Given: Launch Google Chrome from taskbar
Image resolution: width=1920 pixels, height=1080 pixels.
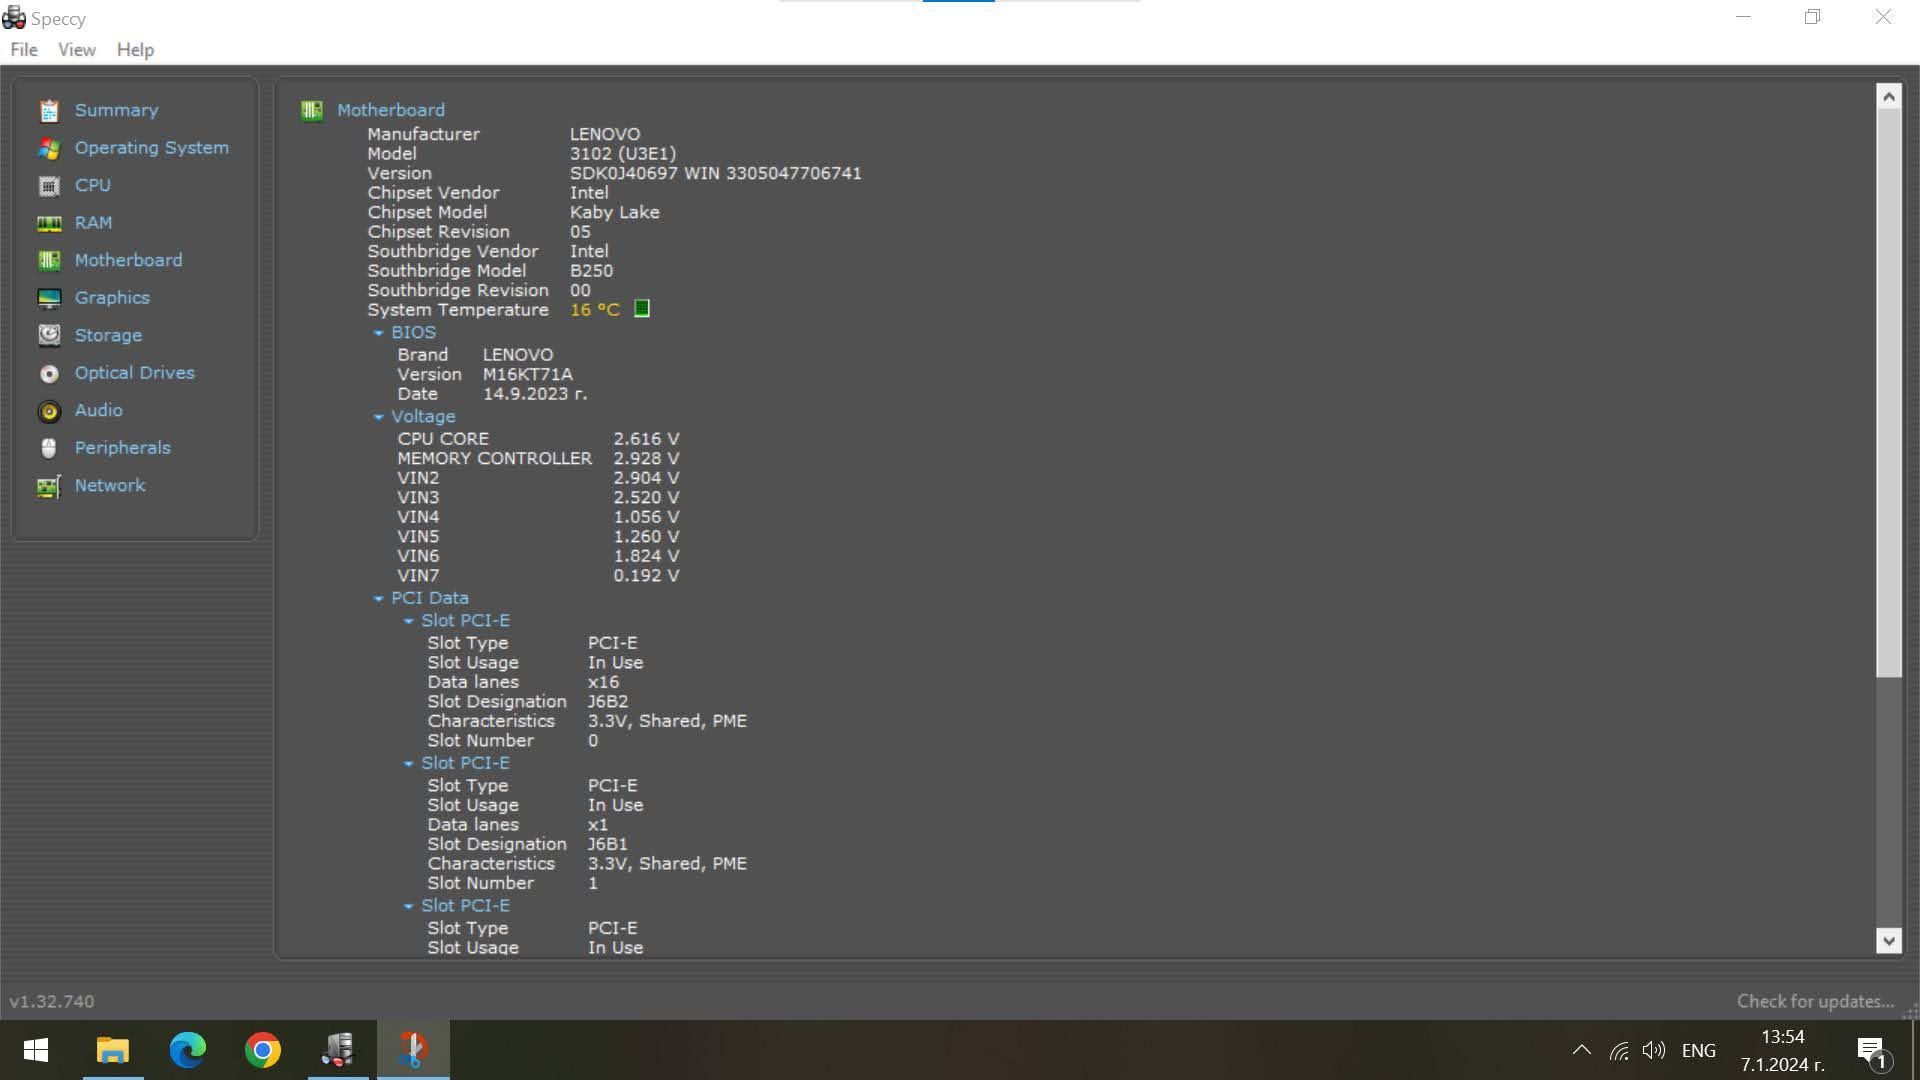Looking at the screenshot, I should [x=263, y=1050].
